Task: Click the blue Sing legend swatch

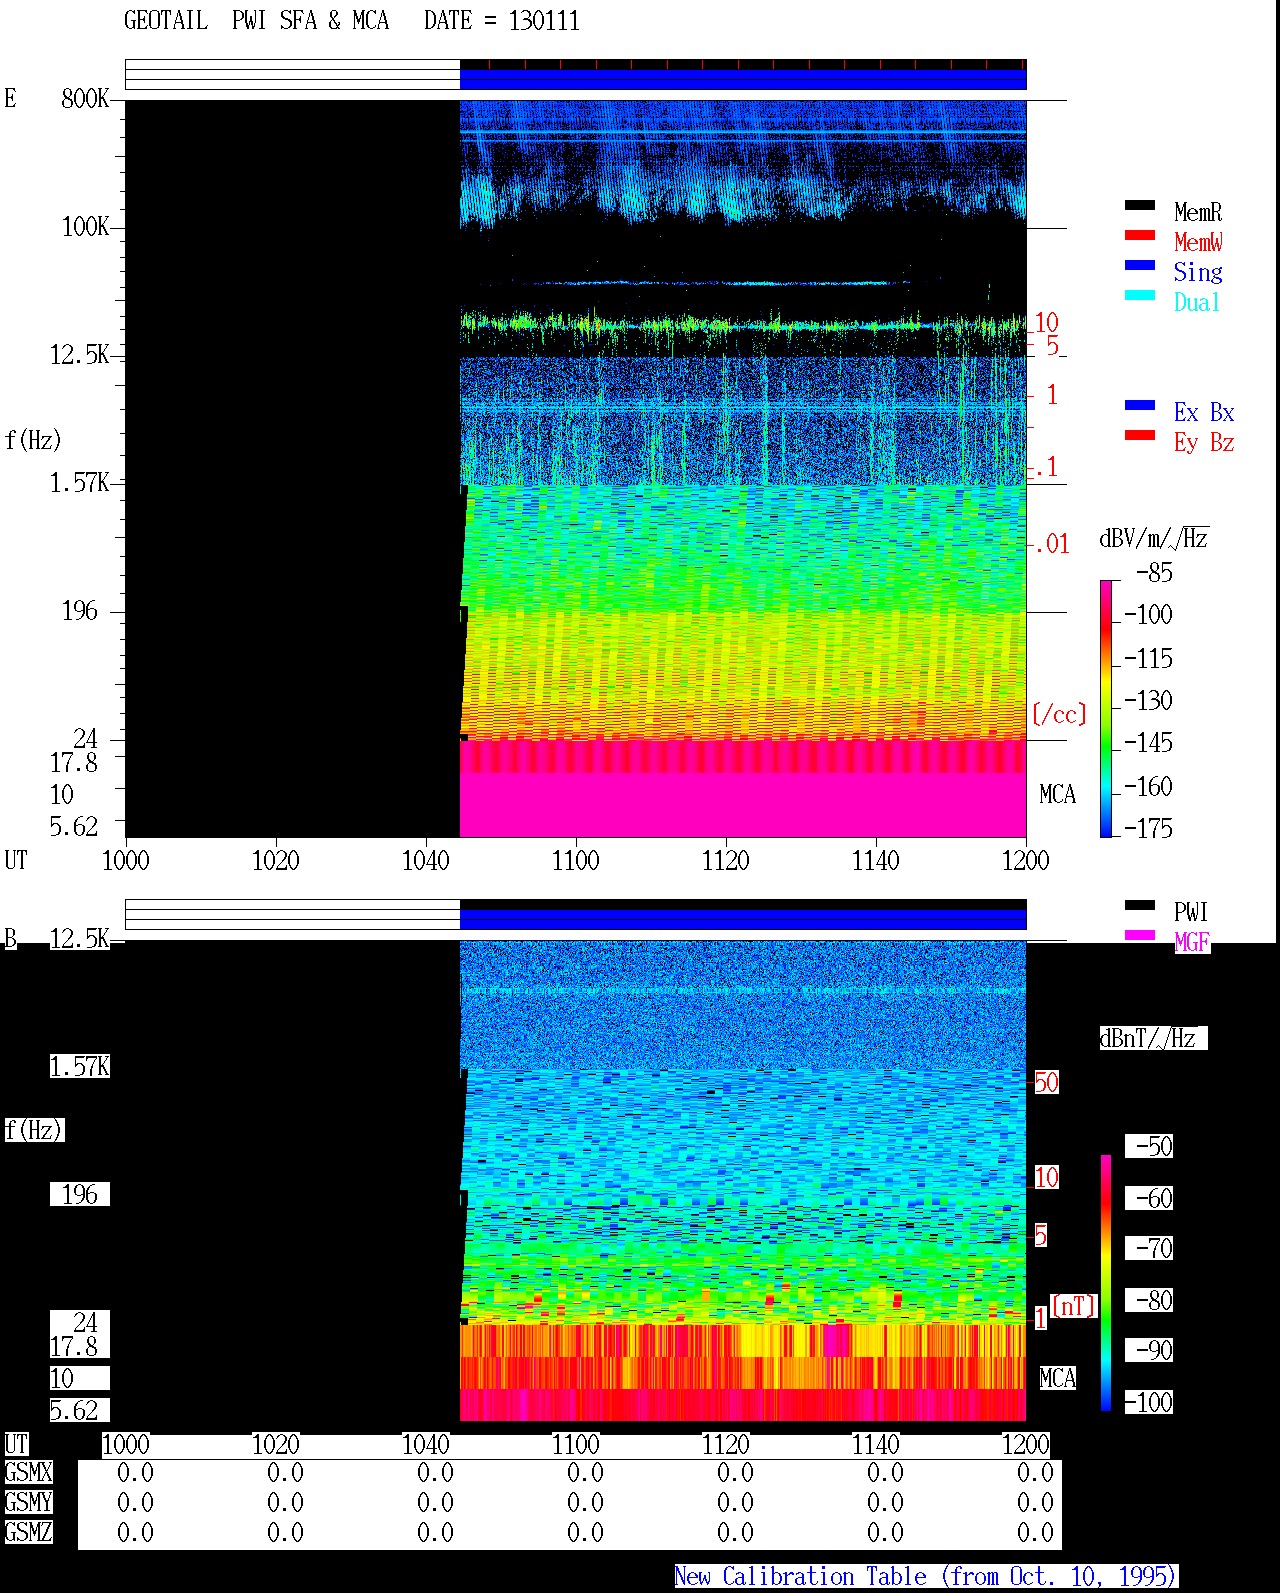Action: [1140, 266]
